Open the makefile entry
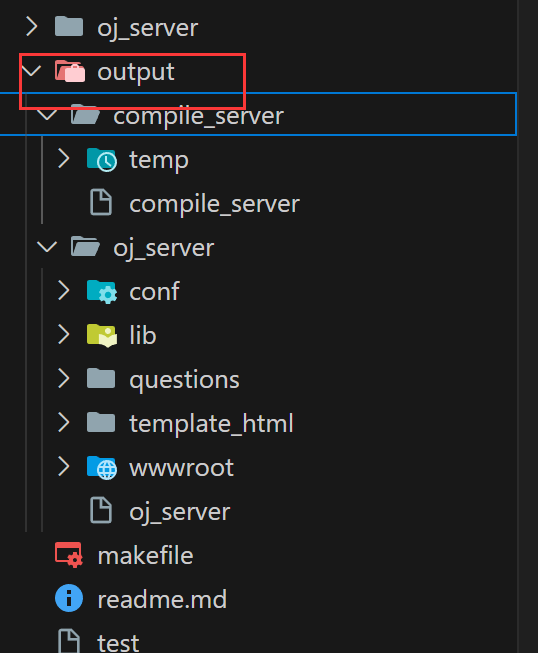Screen dimensions: 538x653 [x=145, y=555]
